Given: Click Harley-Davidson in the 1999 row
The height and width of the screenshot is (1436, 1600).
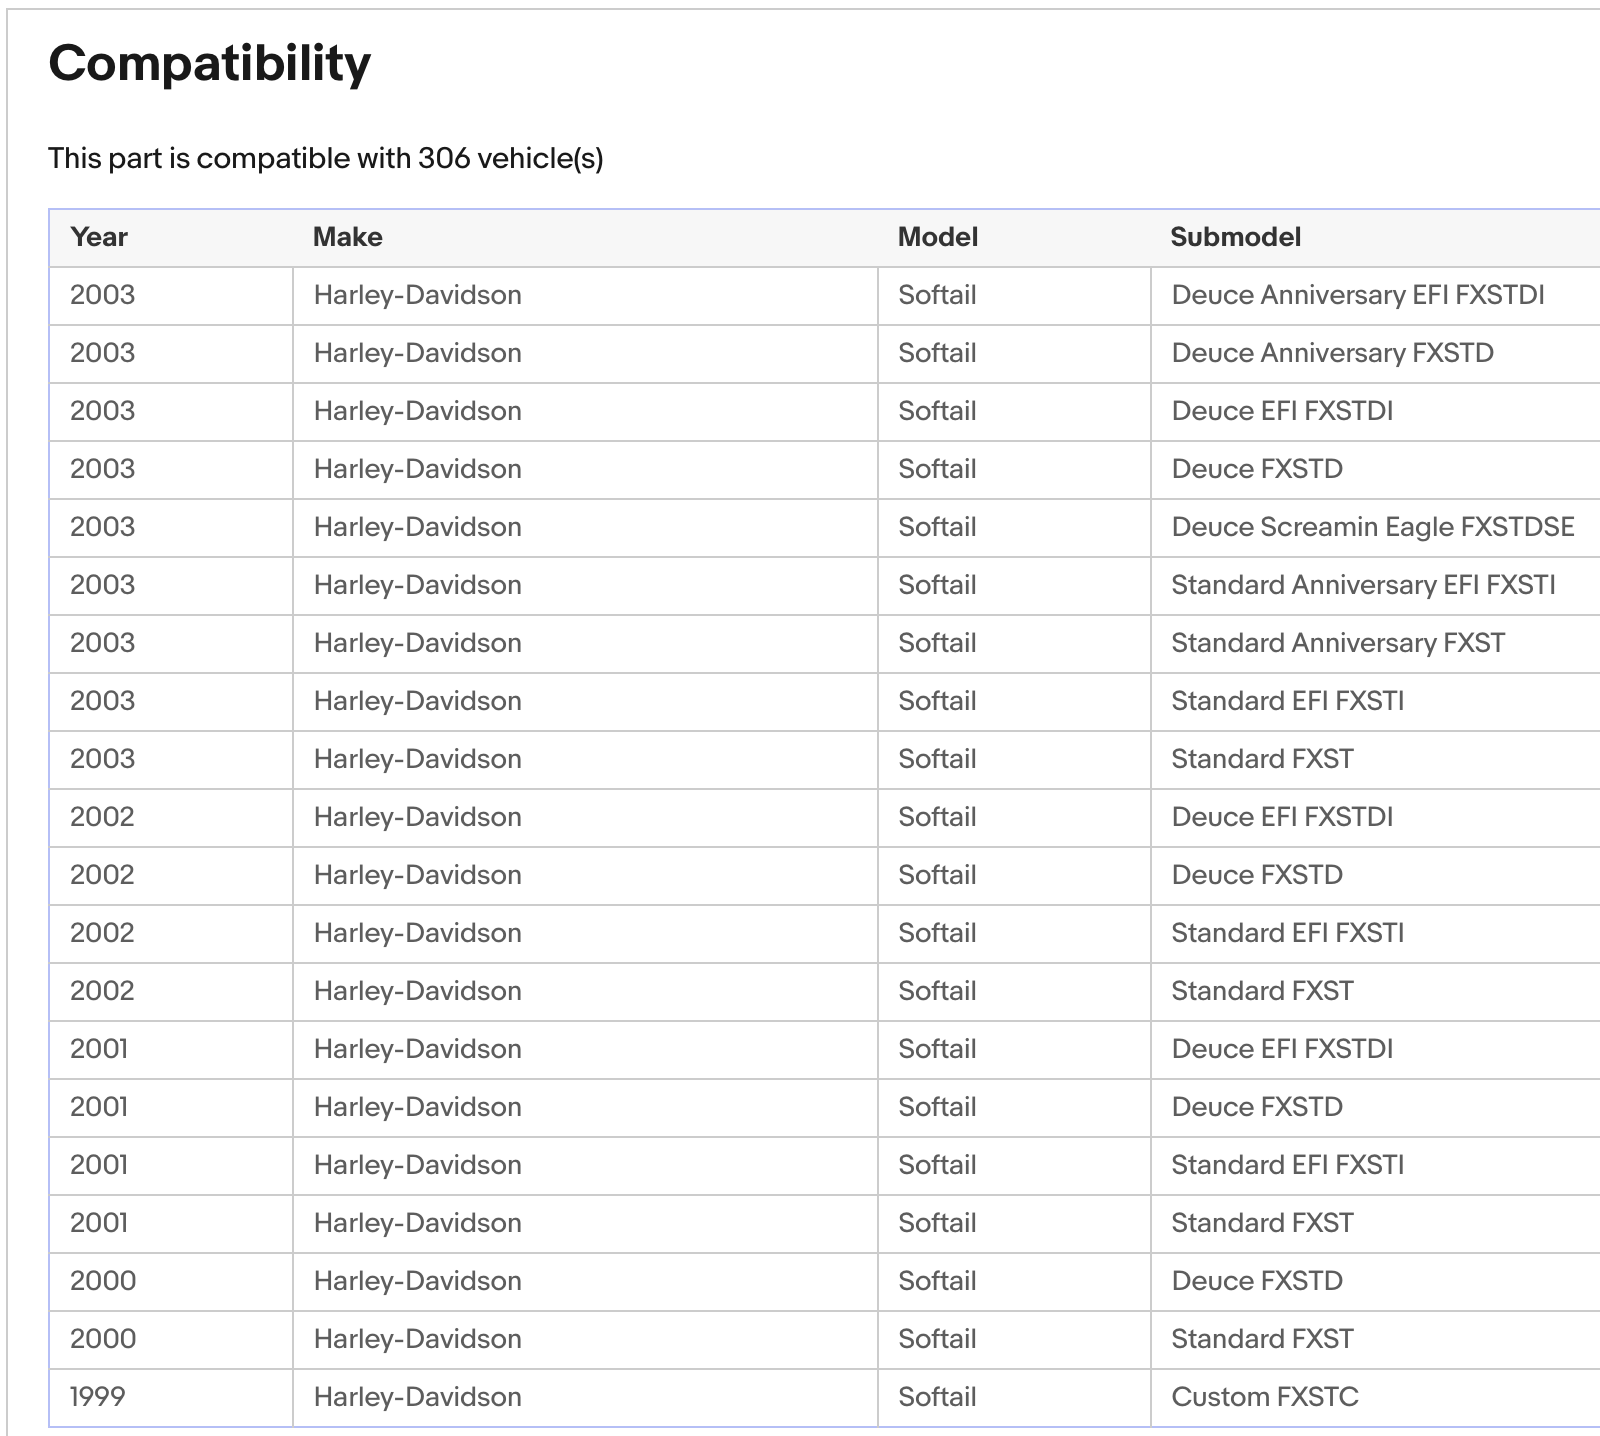Looking at the screenshot, I should (417, 1397).
